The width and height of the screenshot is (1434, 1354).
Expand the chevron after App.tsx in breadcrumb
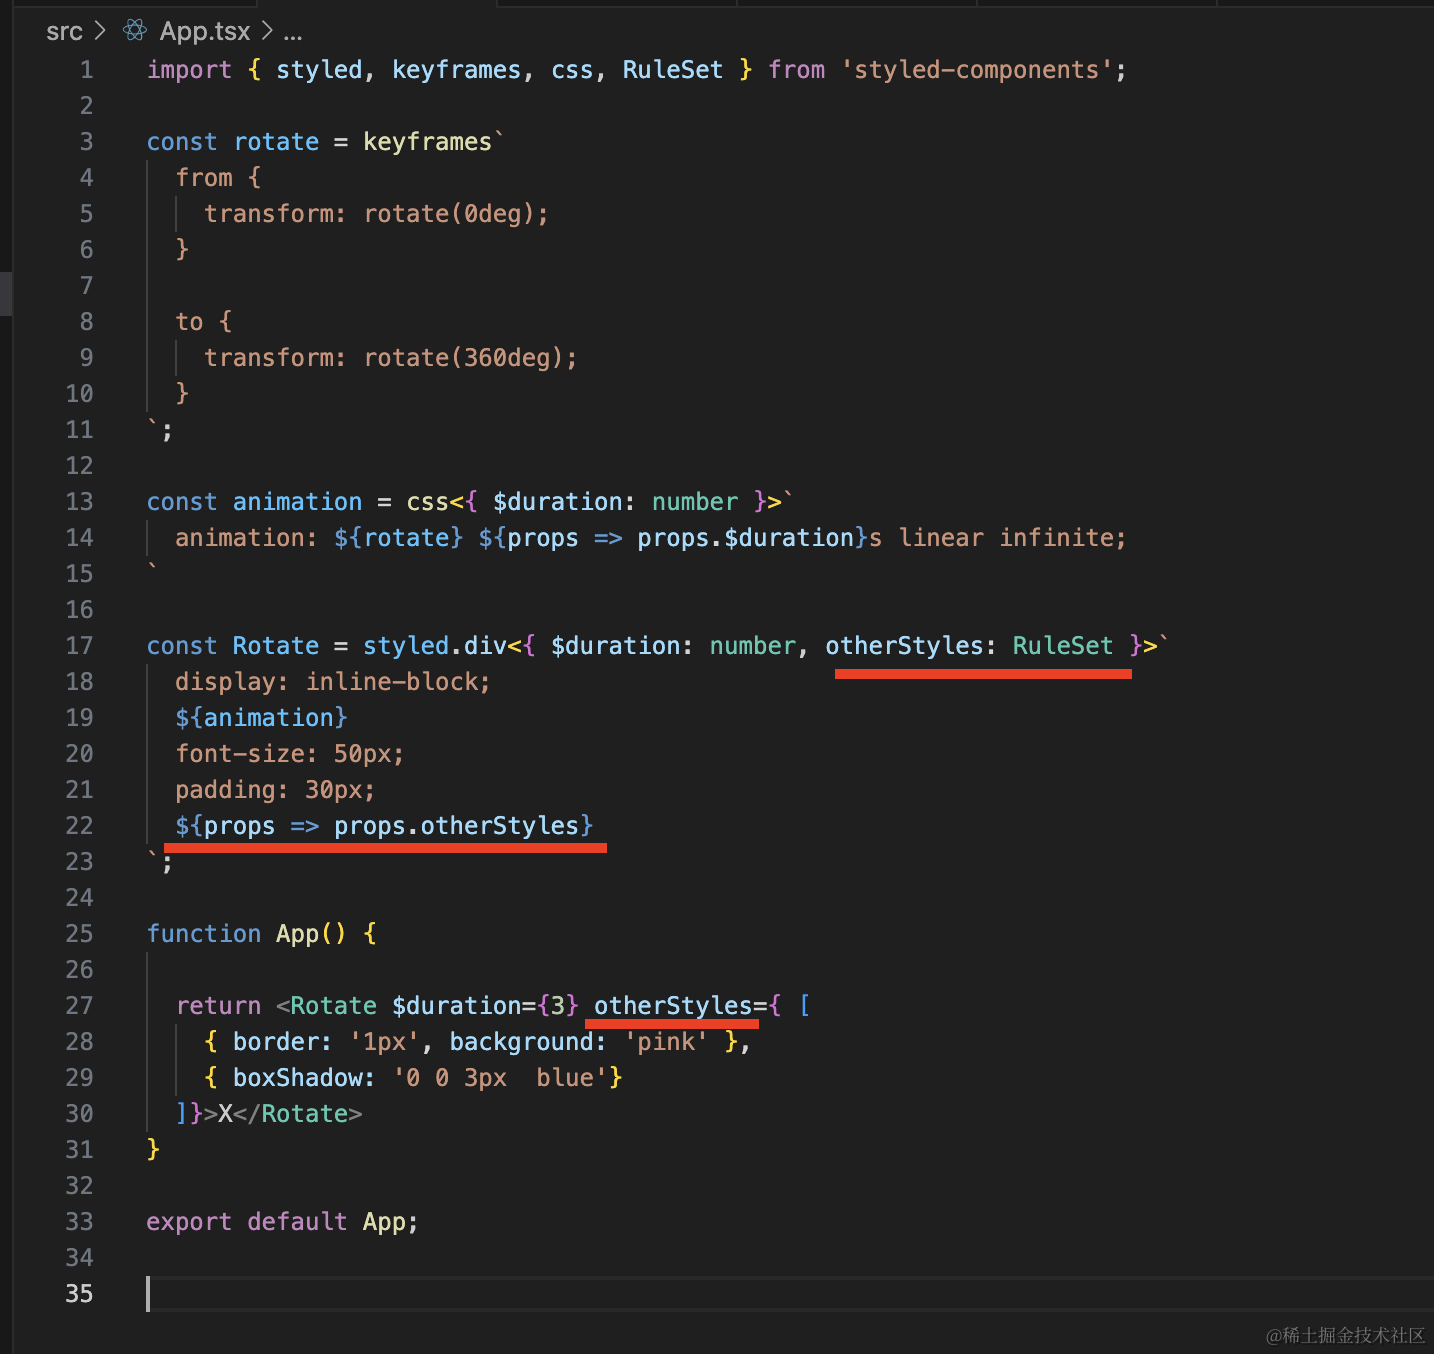(x=267, y=31)
